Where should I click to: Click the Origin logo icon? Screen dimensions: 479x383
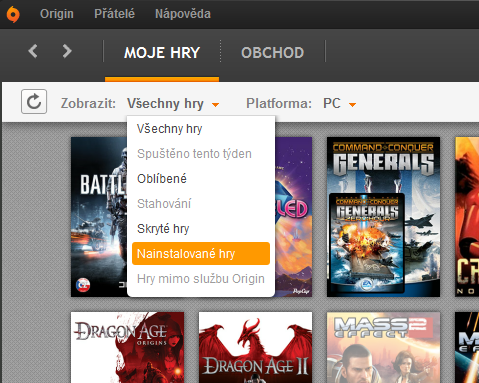13,14
